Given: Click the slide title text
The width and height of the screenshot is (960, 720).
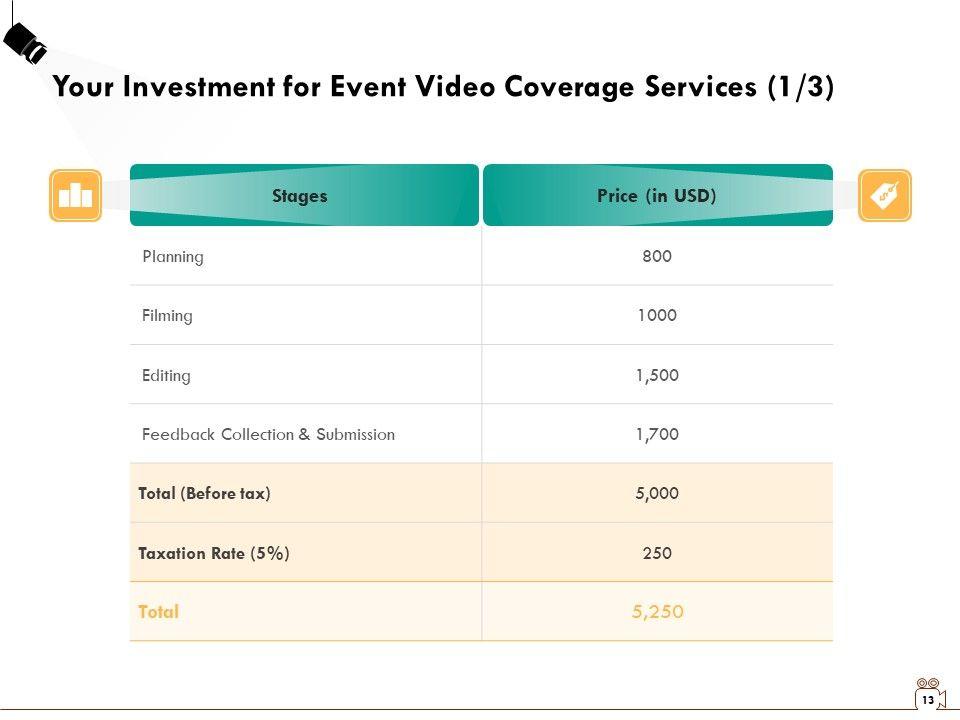Looking at the screenshot, I should [443, 87].
